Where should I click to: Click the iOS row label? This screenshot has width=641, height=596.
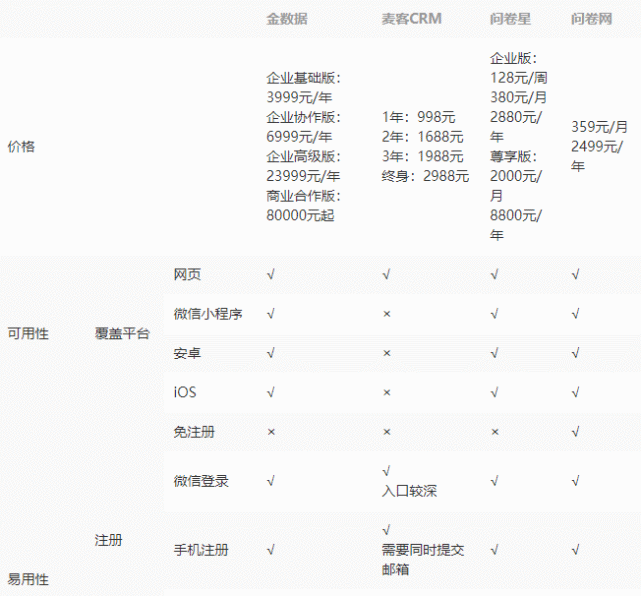pyautogui.click(x=185, y=392)
